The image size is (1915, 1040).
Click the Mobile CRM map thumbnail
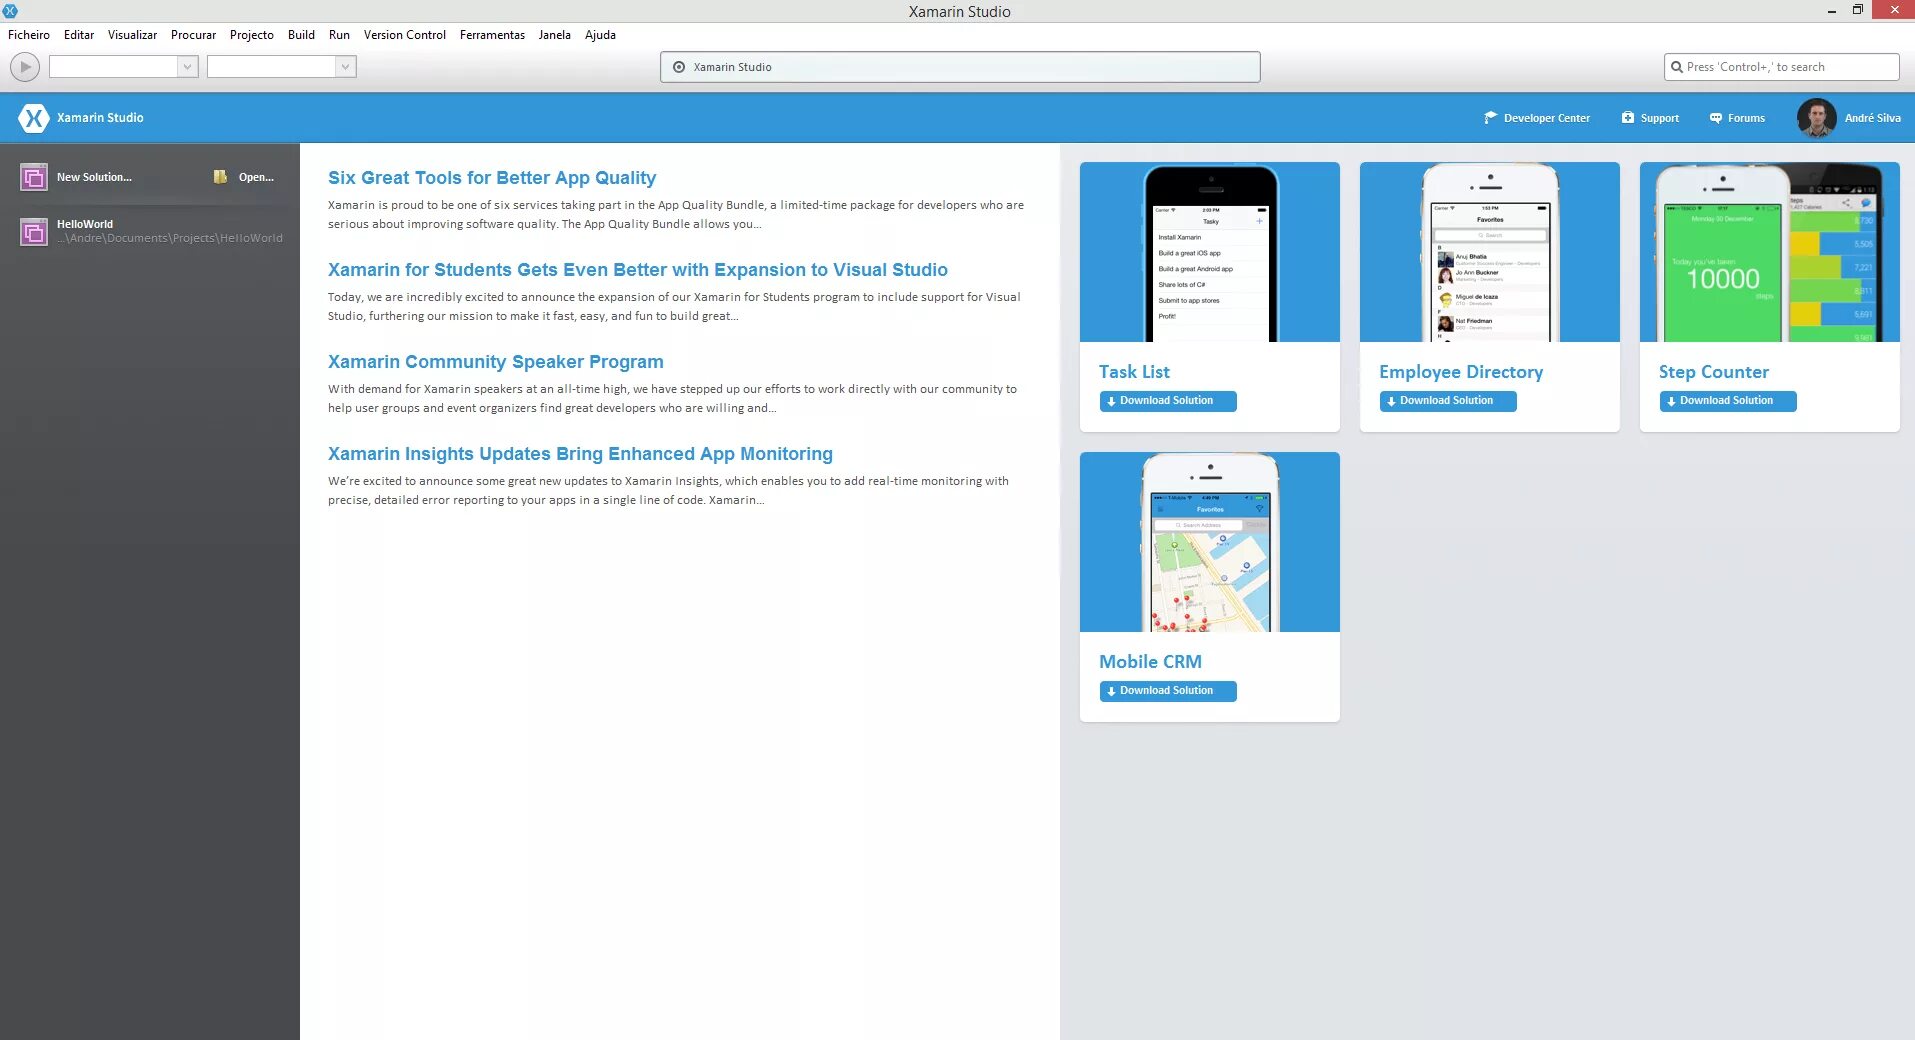click(1210, 542)
